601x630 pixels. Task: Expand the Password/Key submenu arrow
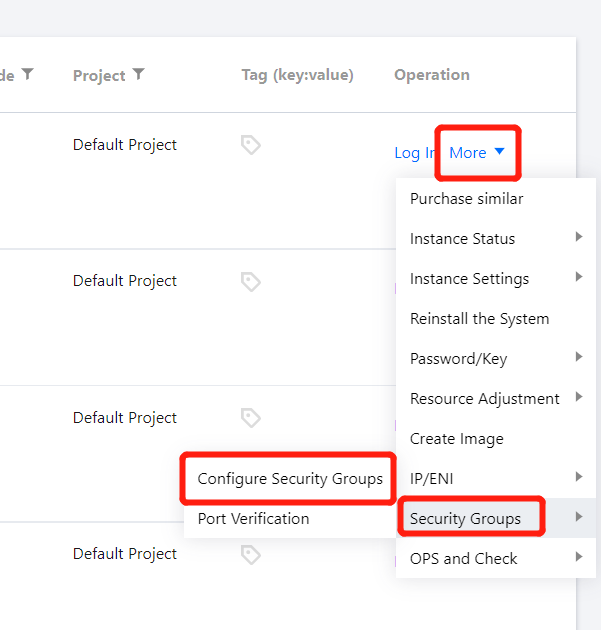tap(579, 358)
